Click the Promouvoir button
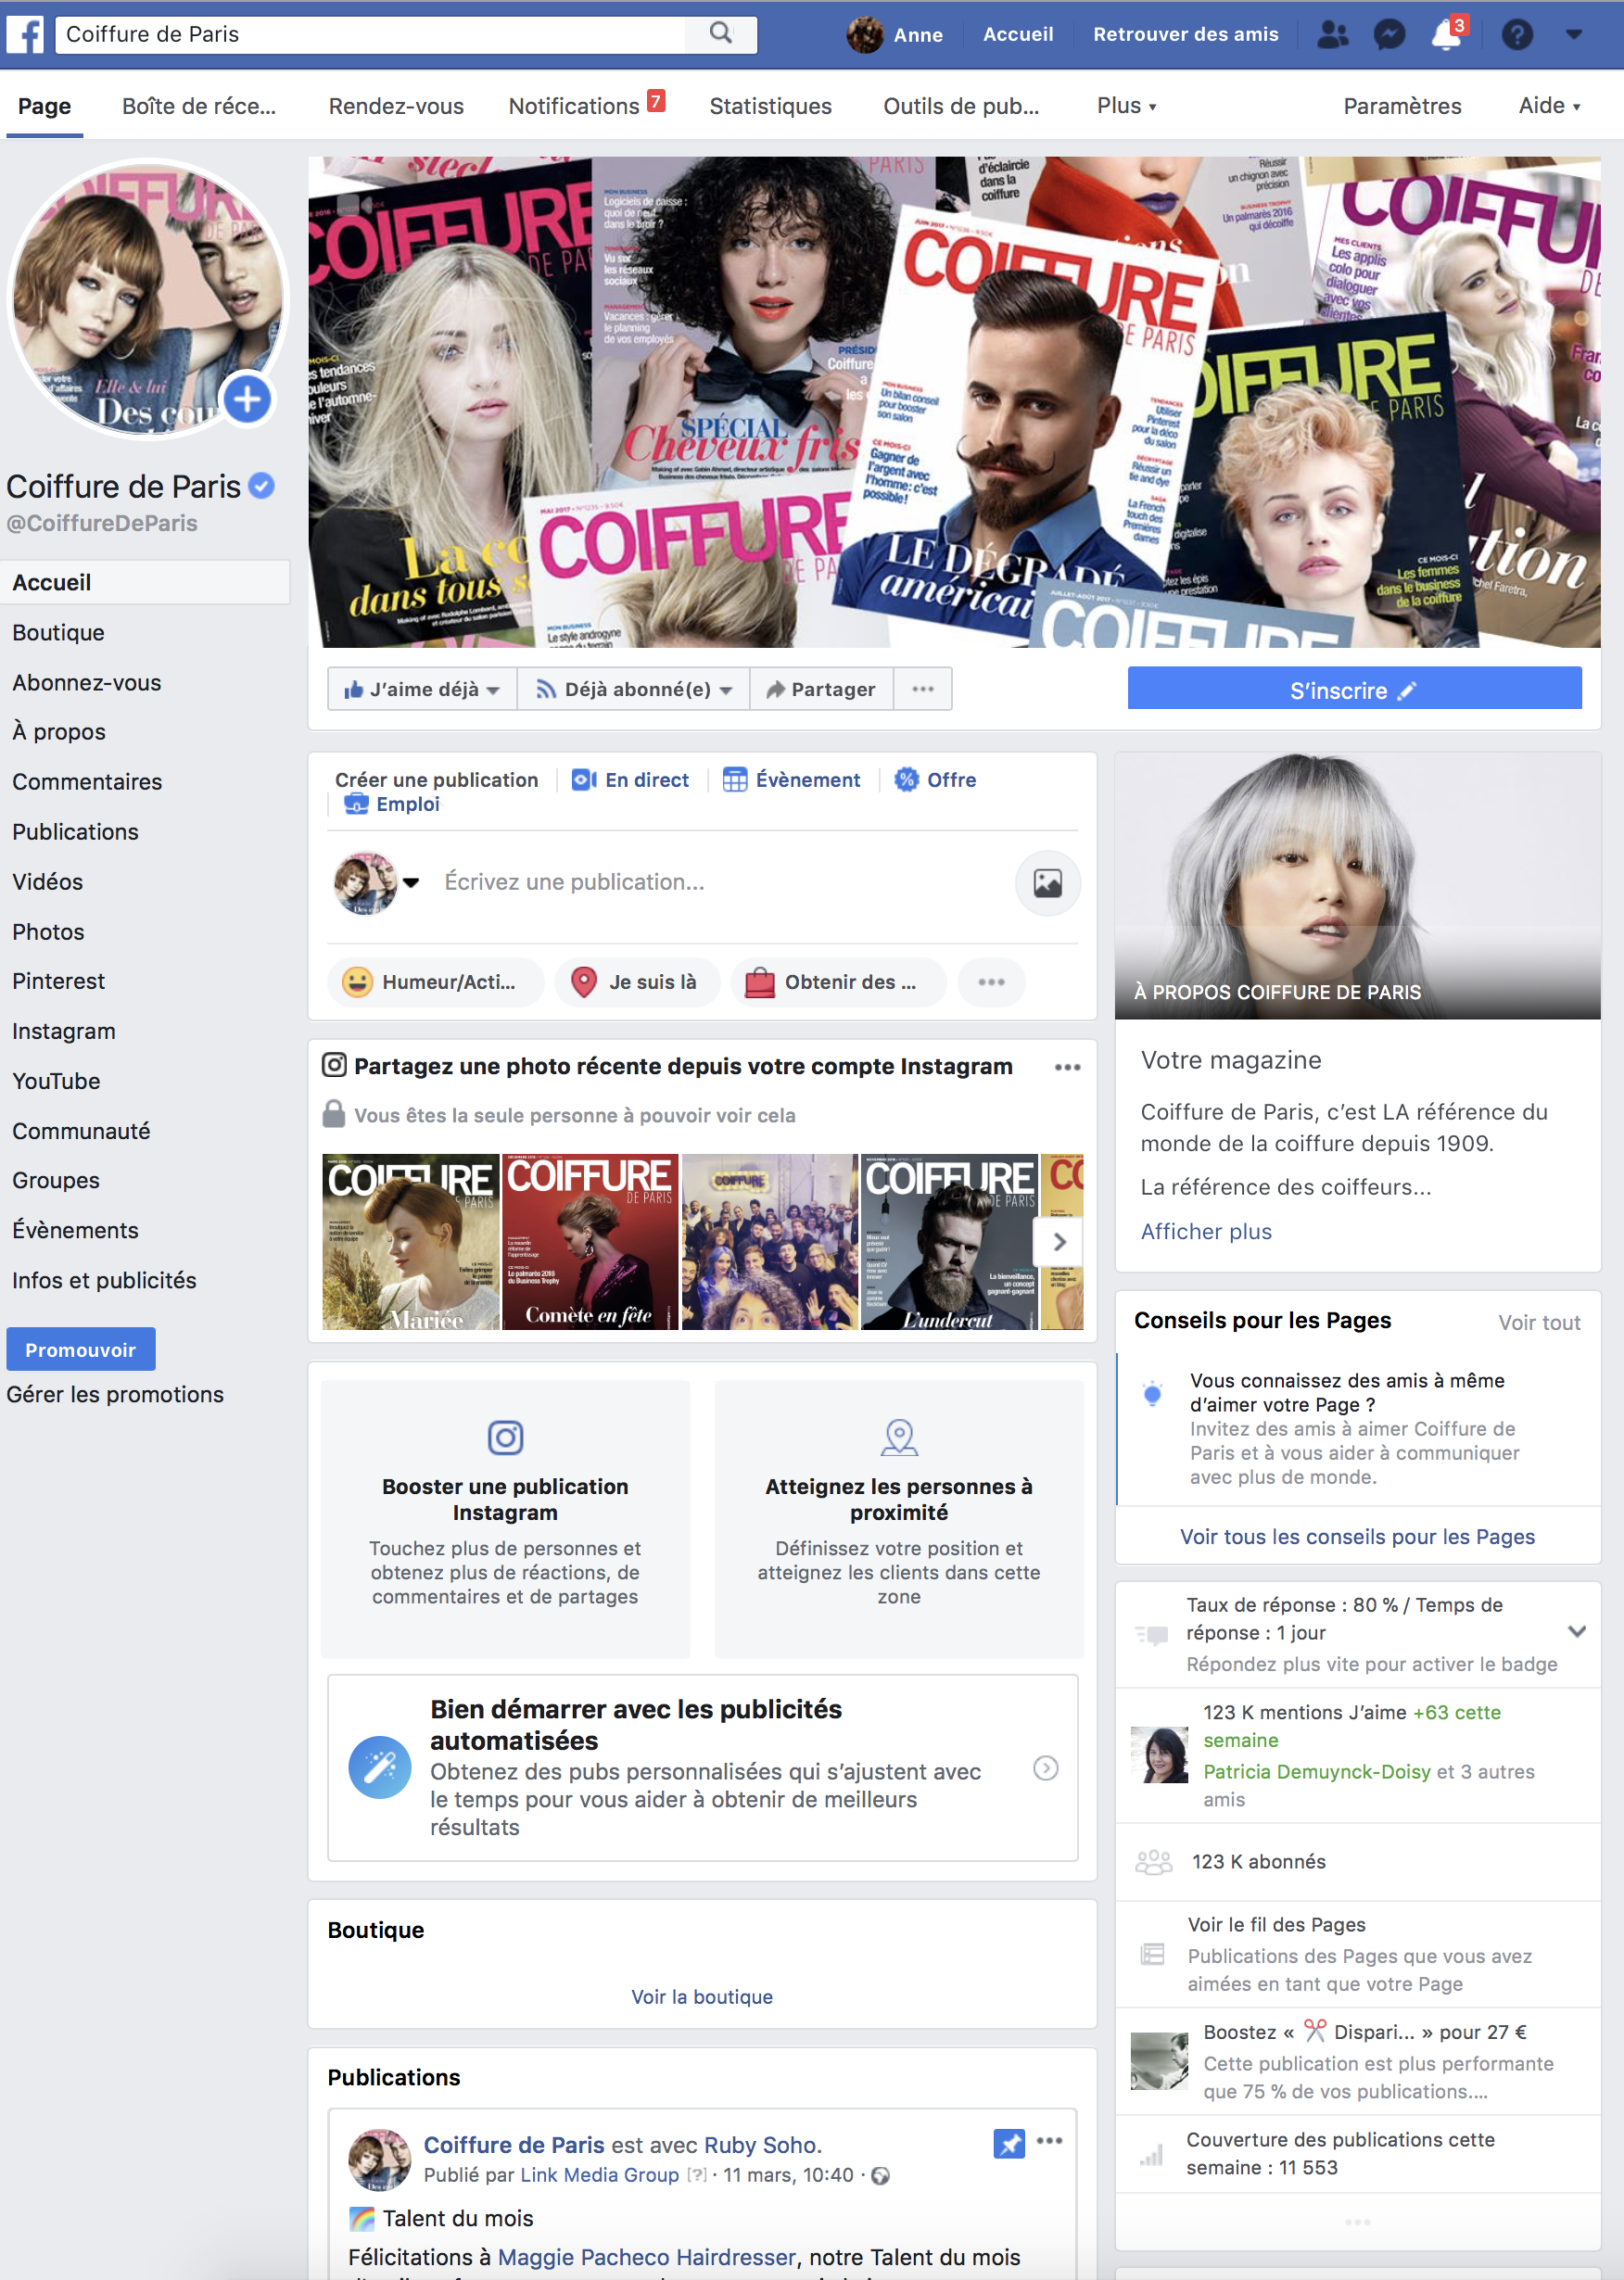 coord(81,1349)
